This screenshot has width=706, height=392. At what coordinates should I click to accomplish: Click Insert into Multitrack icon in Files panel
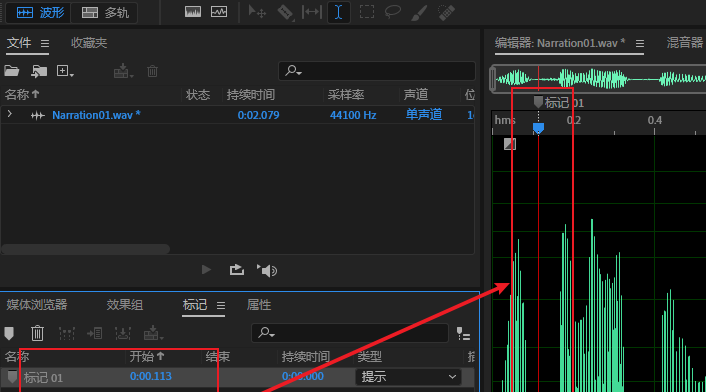tap(123, 71)
